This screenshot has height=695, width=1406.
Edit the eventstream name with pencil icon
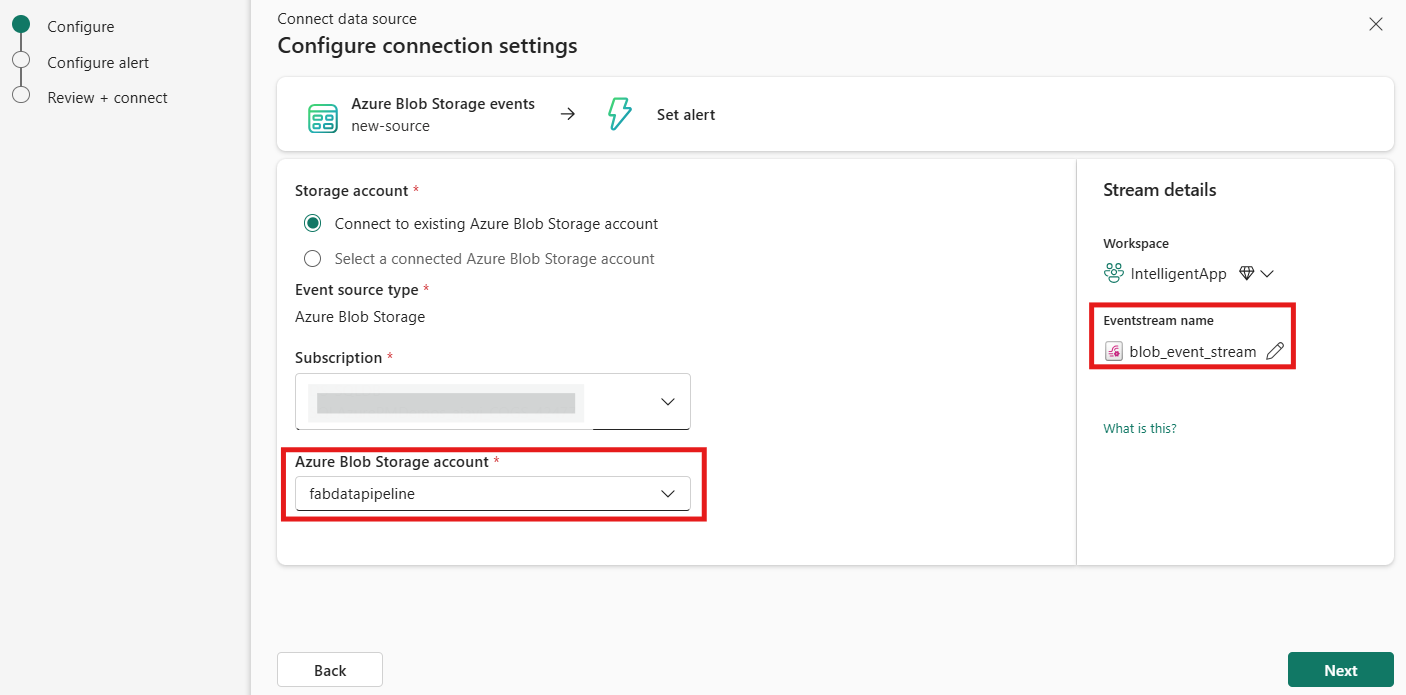point(1275,351)
